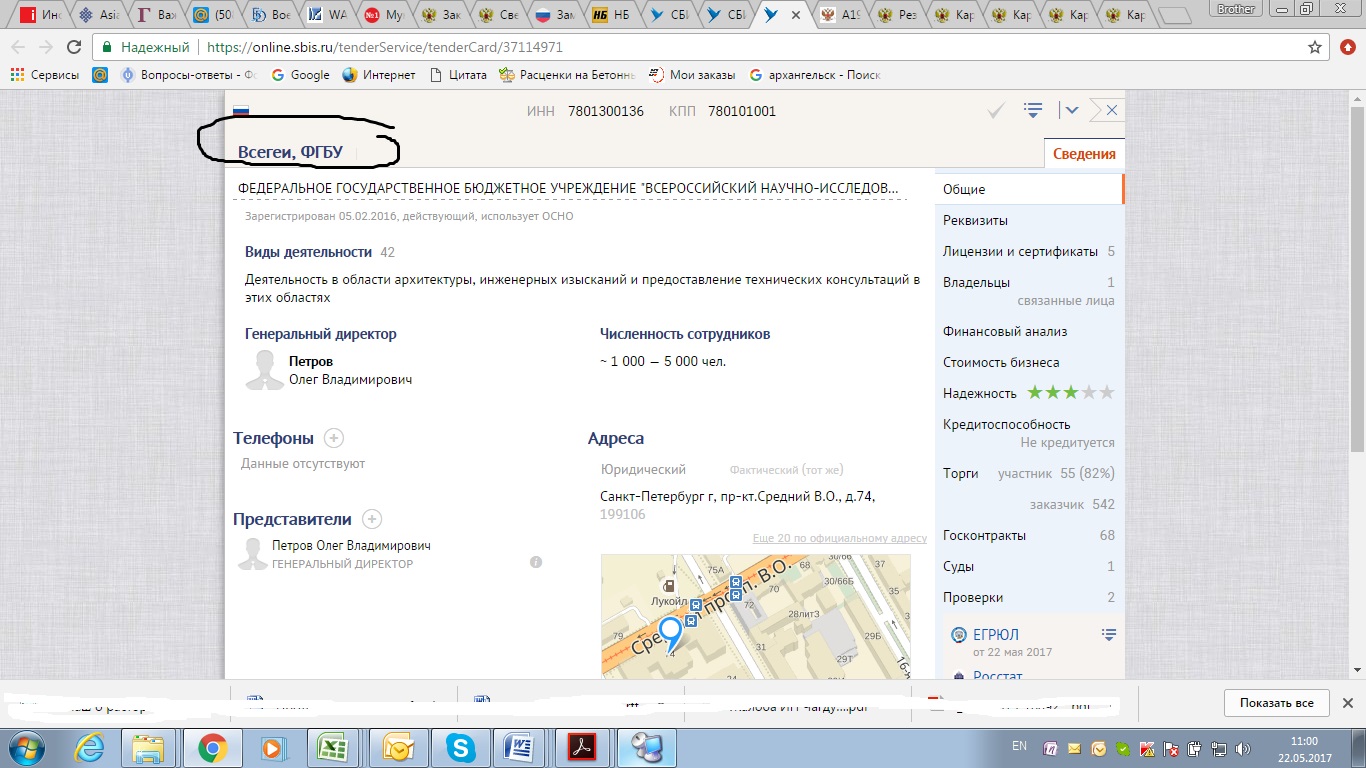
Task: Open the Финансовый анализ sidebar section
Action: point(1005,331)
